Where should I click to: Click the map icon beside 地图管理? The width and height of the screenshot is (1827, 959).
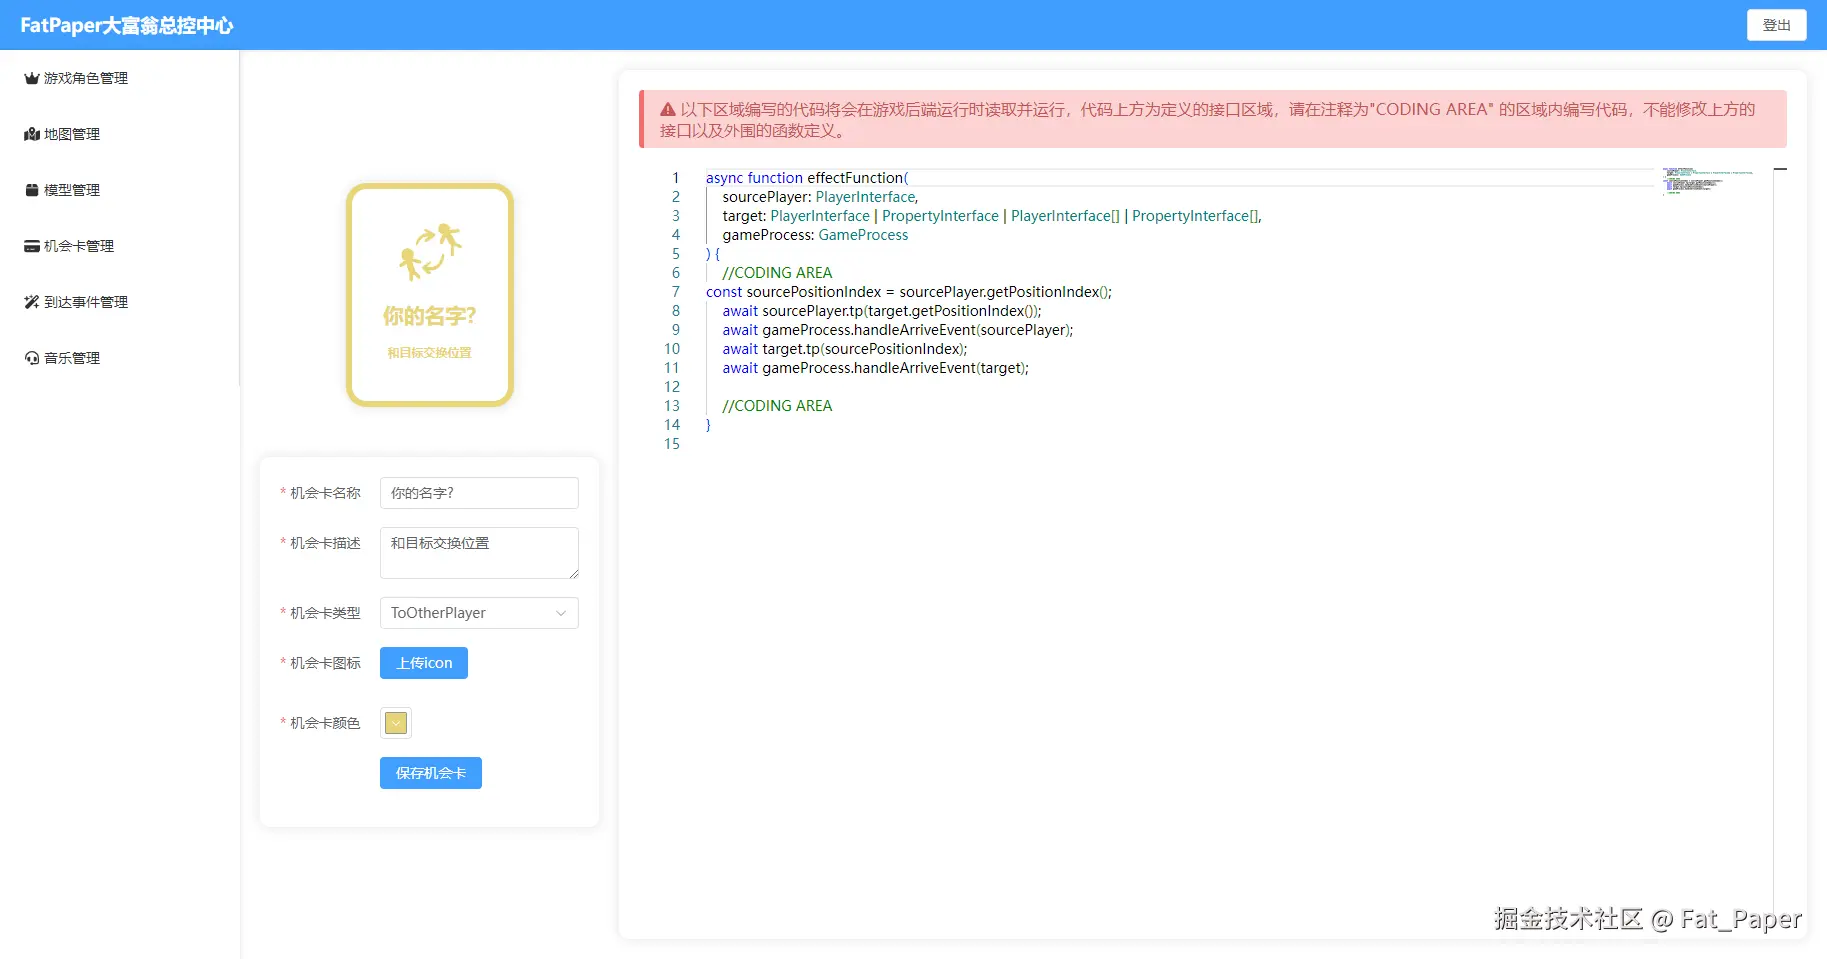[x=32, y=134]
